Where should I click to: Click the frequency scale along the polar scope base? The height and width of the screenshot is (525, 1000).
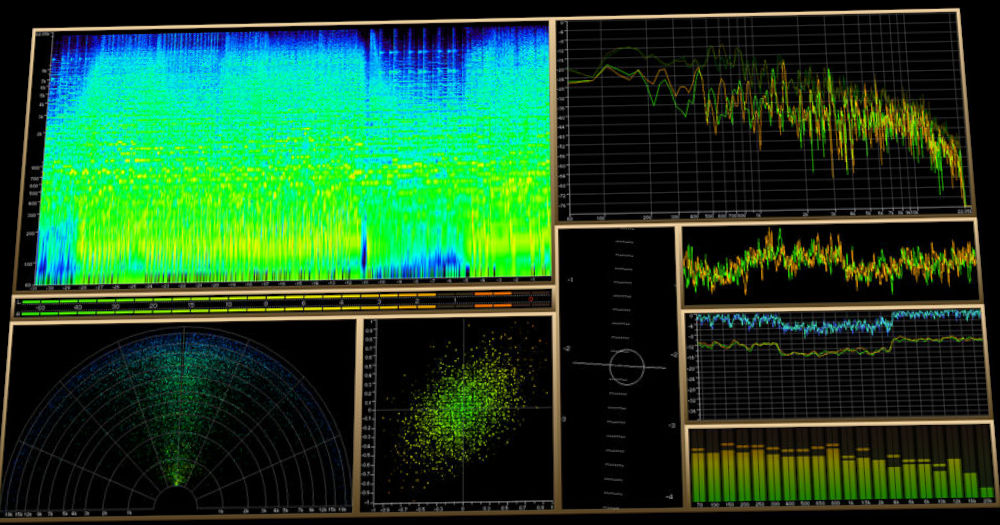100,511
